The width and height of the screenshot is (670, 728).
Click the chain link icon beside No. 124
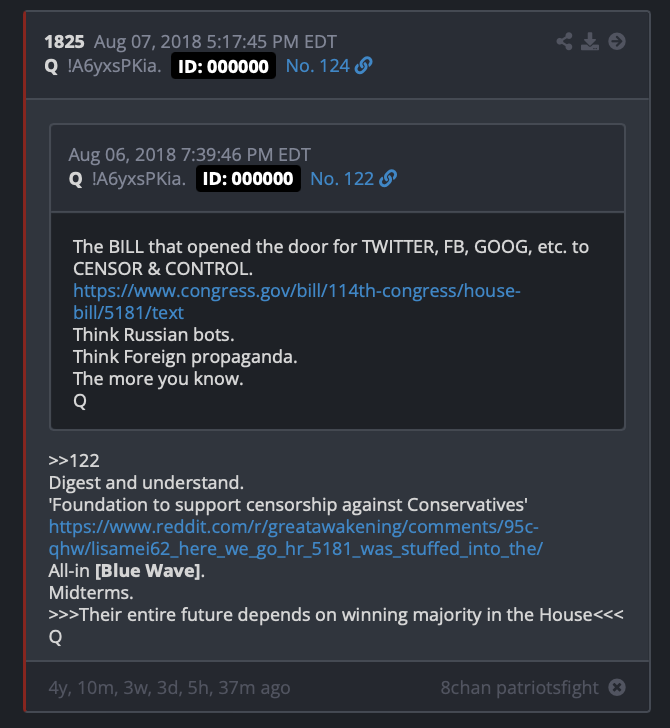pyautogui.click(x=364, y=65)
